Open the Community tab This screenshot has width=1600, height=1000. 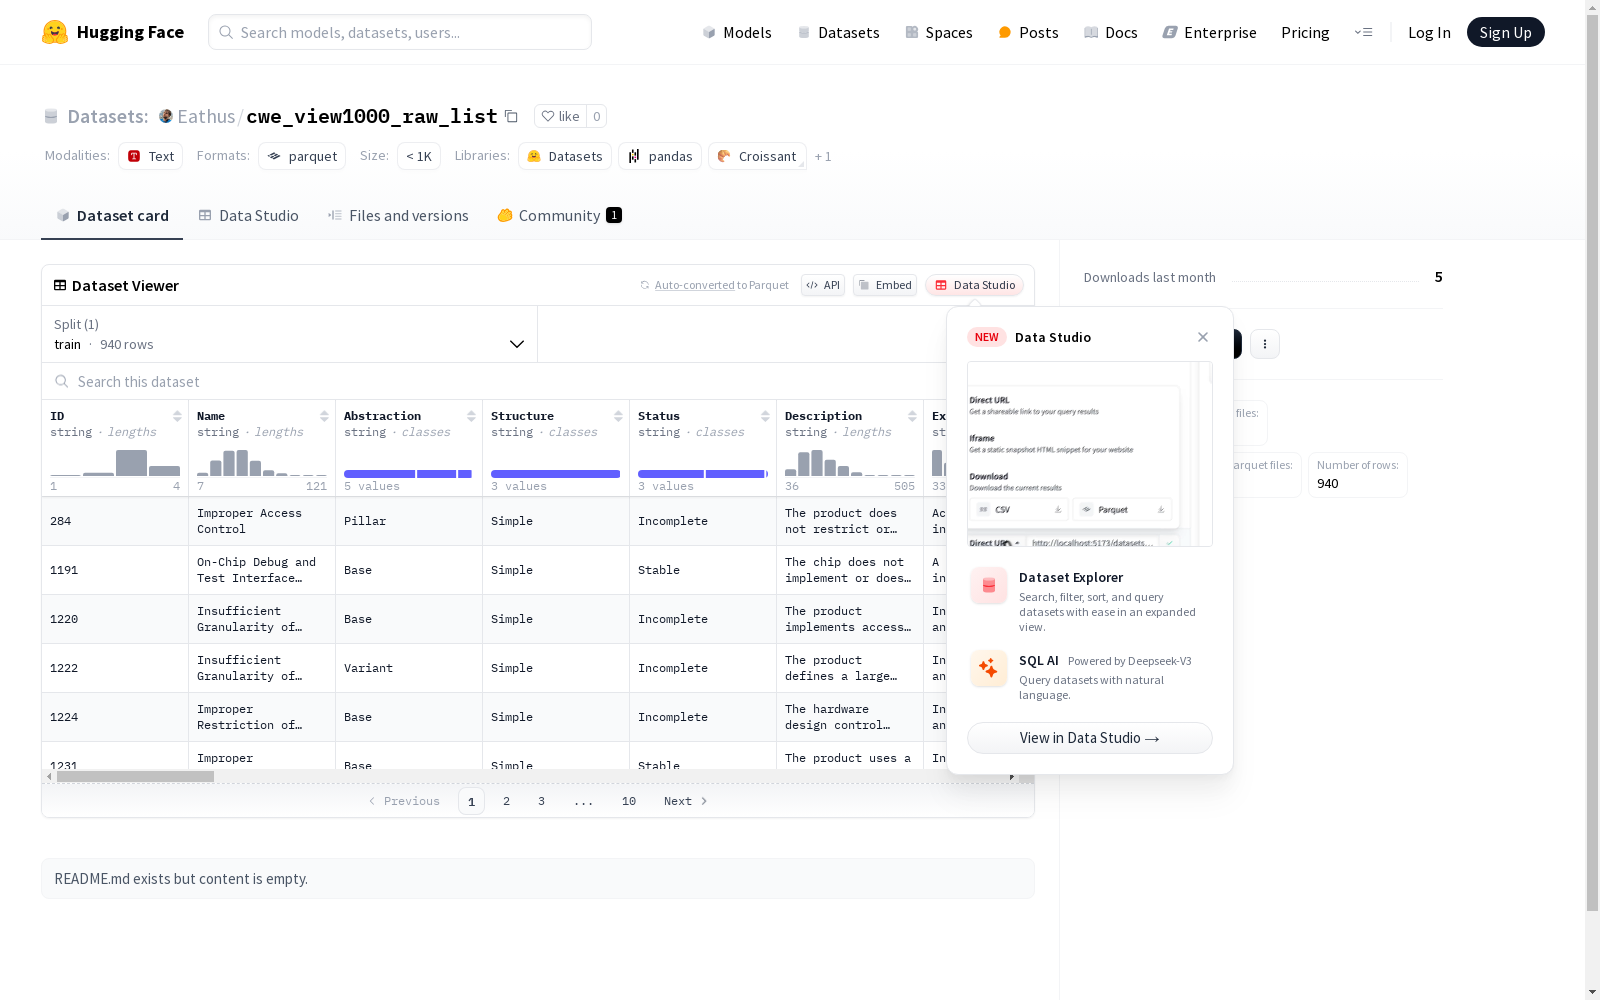pos(560,216)
